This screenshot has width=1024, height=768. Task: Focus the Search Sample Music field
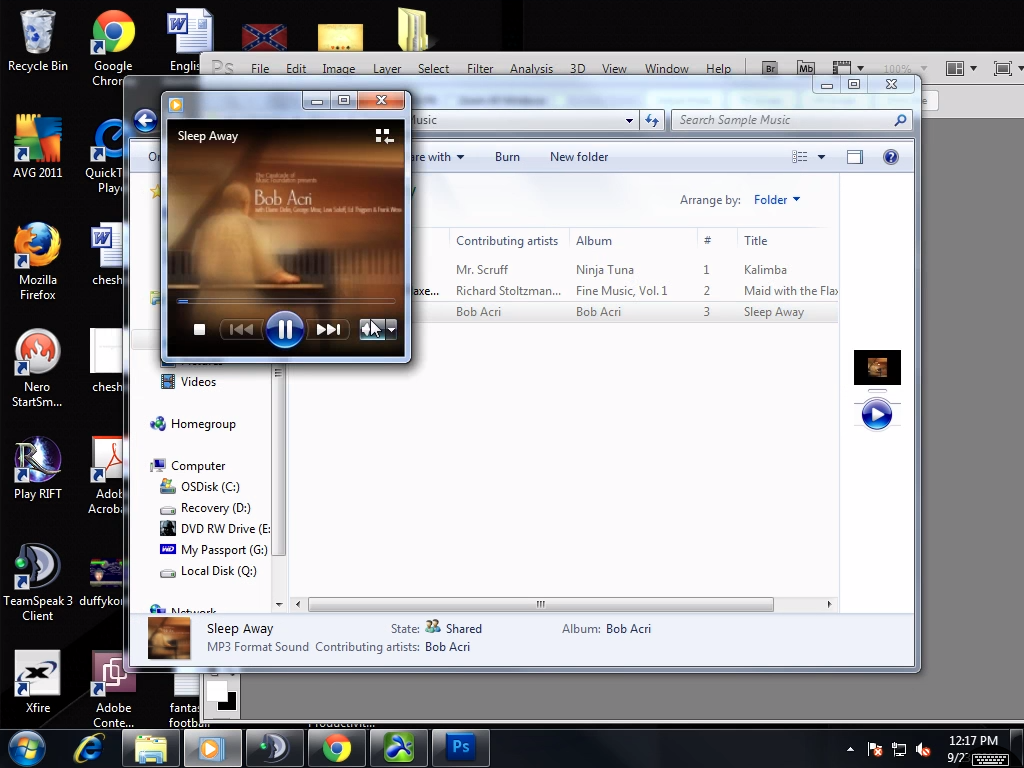pos(791,120)
